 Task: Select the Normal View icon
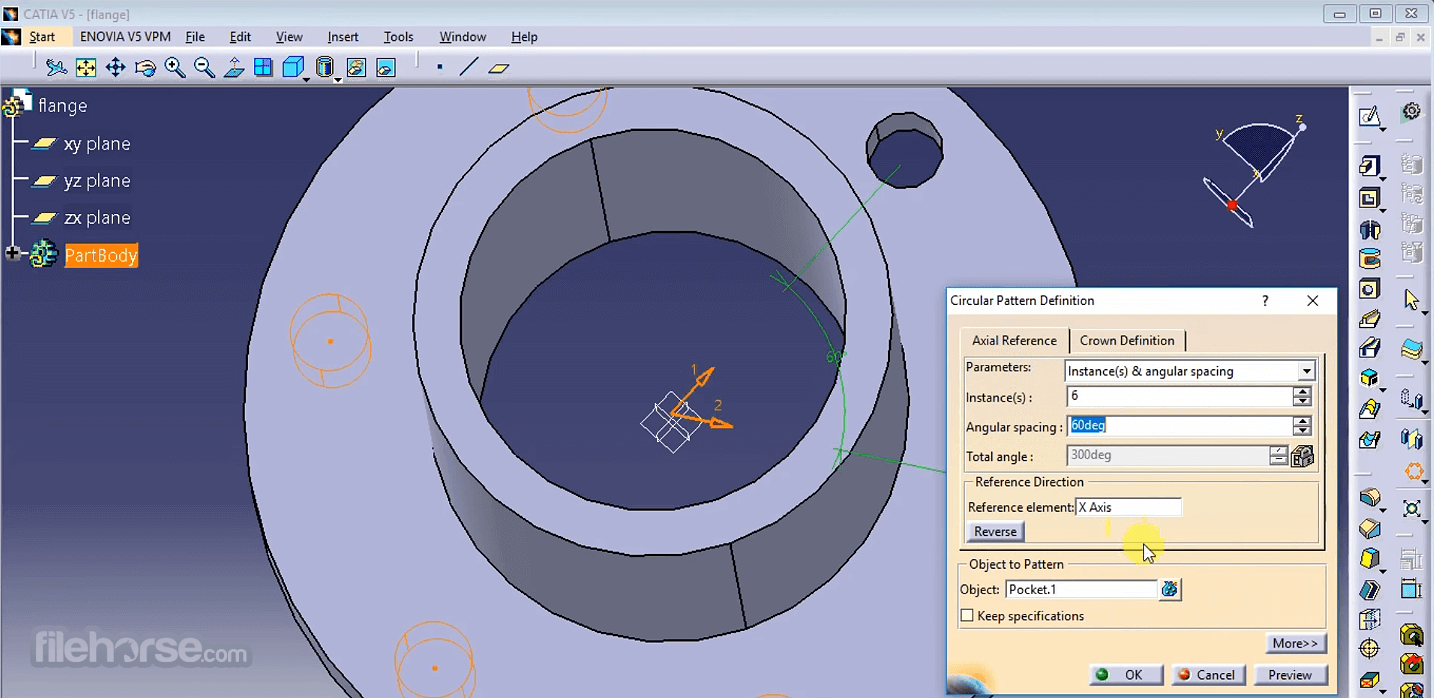point(234,67)
